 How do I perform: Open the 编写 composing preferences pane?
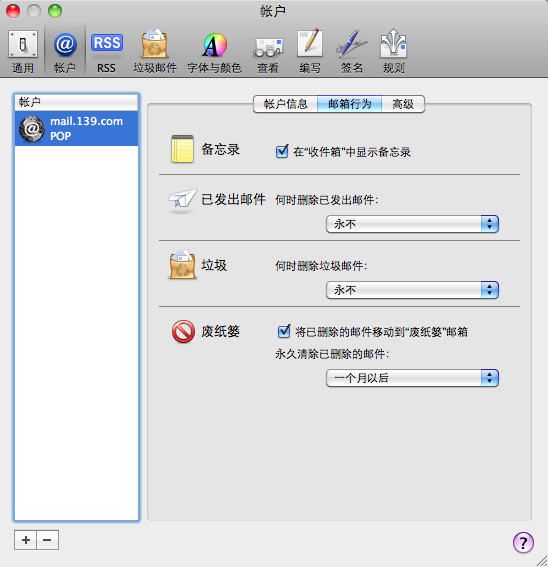(310, 51)
